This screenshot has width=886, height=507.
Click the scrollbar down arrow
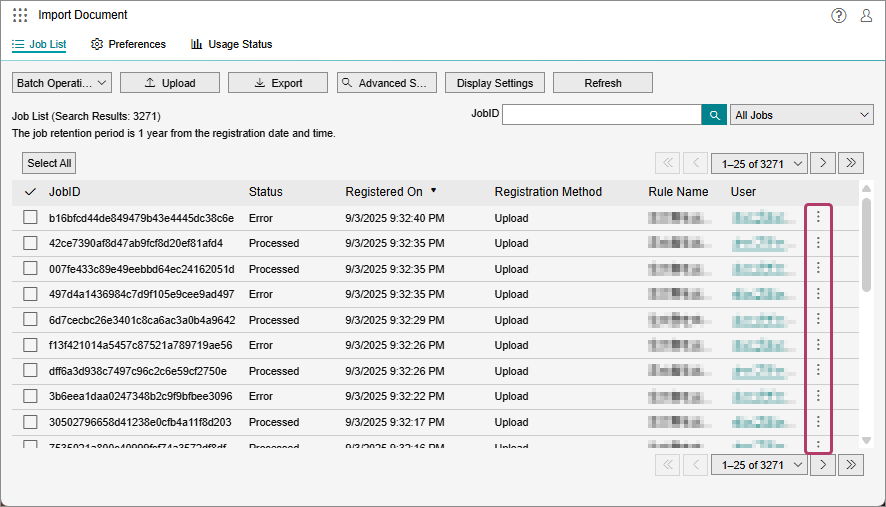866,440
